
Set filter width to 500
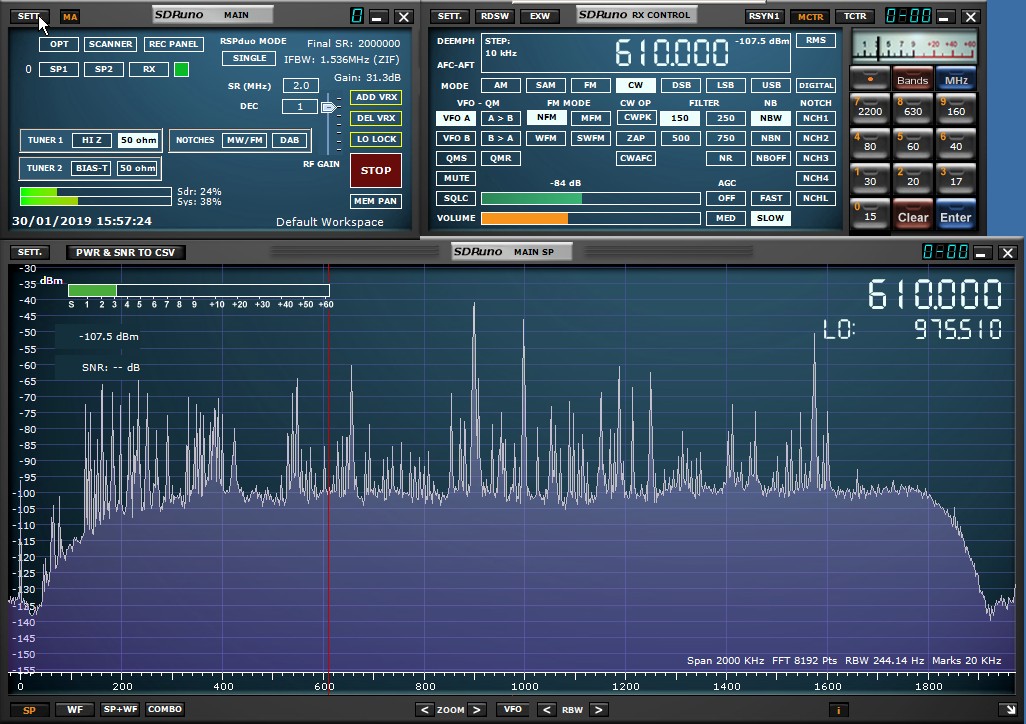coord(681,138)
